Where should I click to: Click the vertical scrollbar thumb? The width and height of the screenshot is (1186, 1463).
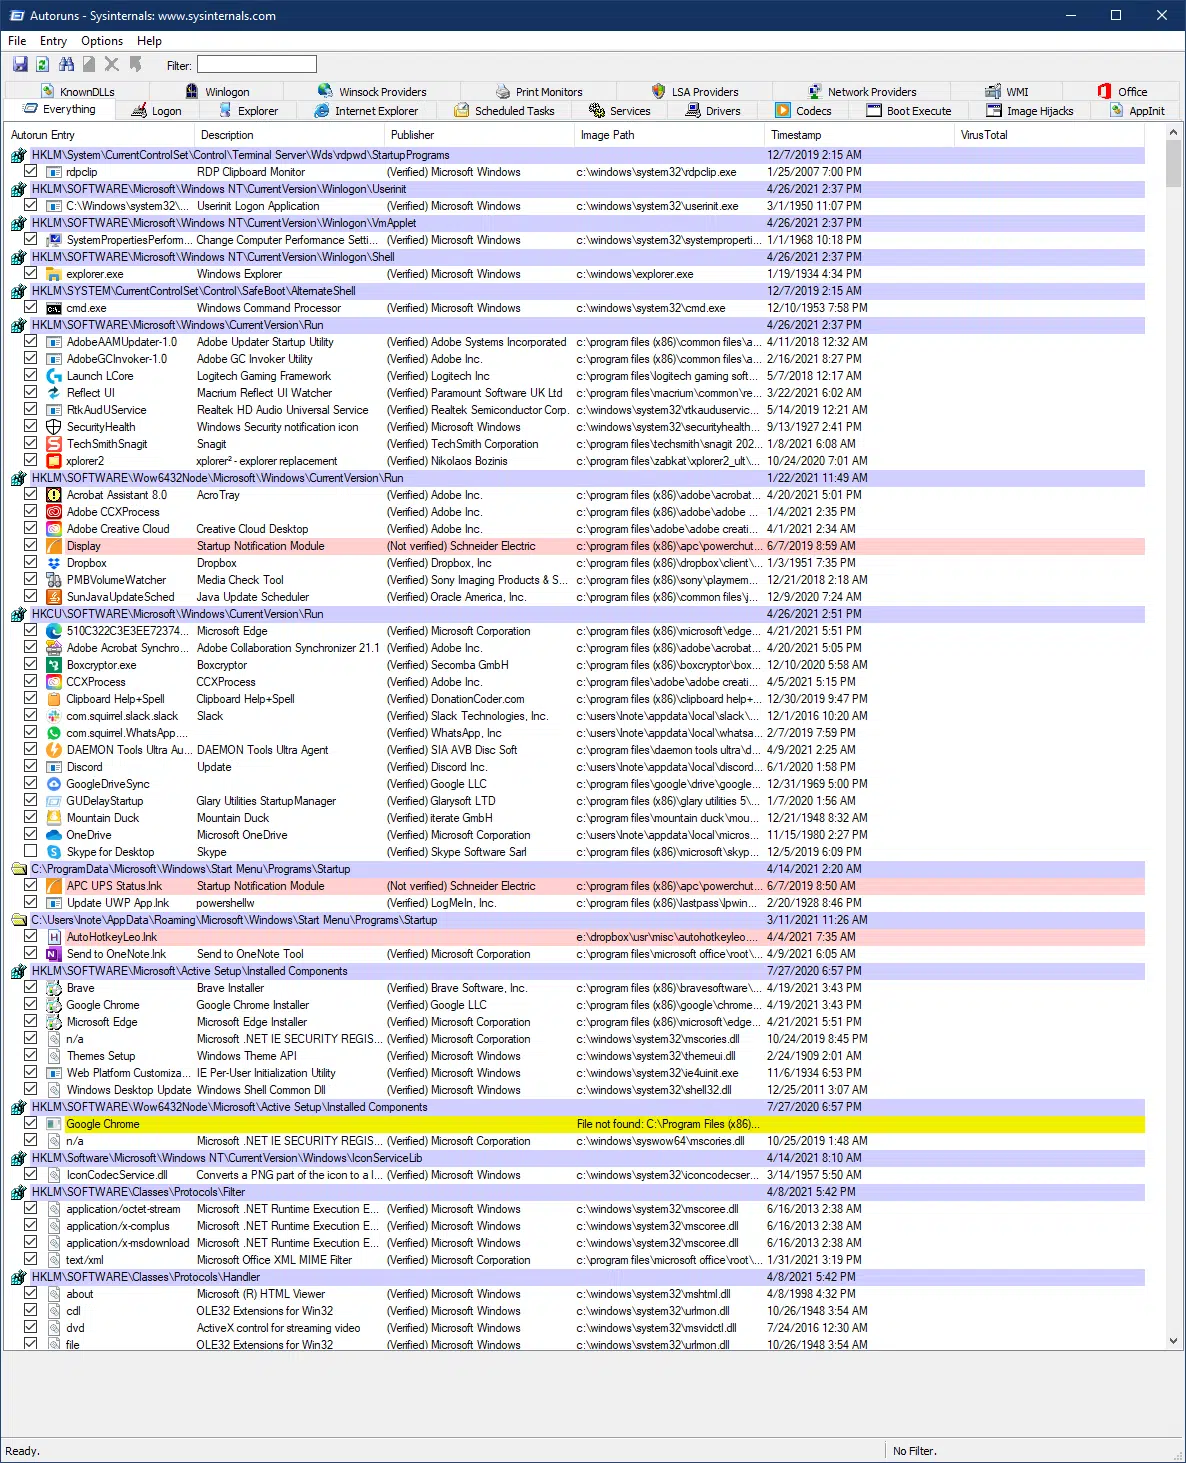[x=1173, y=163]
